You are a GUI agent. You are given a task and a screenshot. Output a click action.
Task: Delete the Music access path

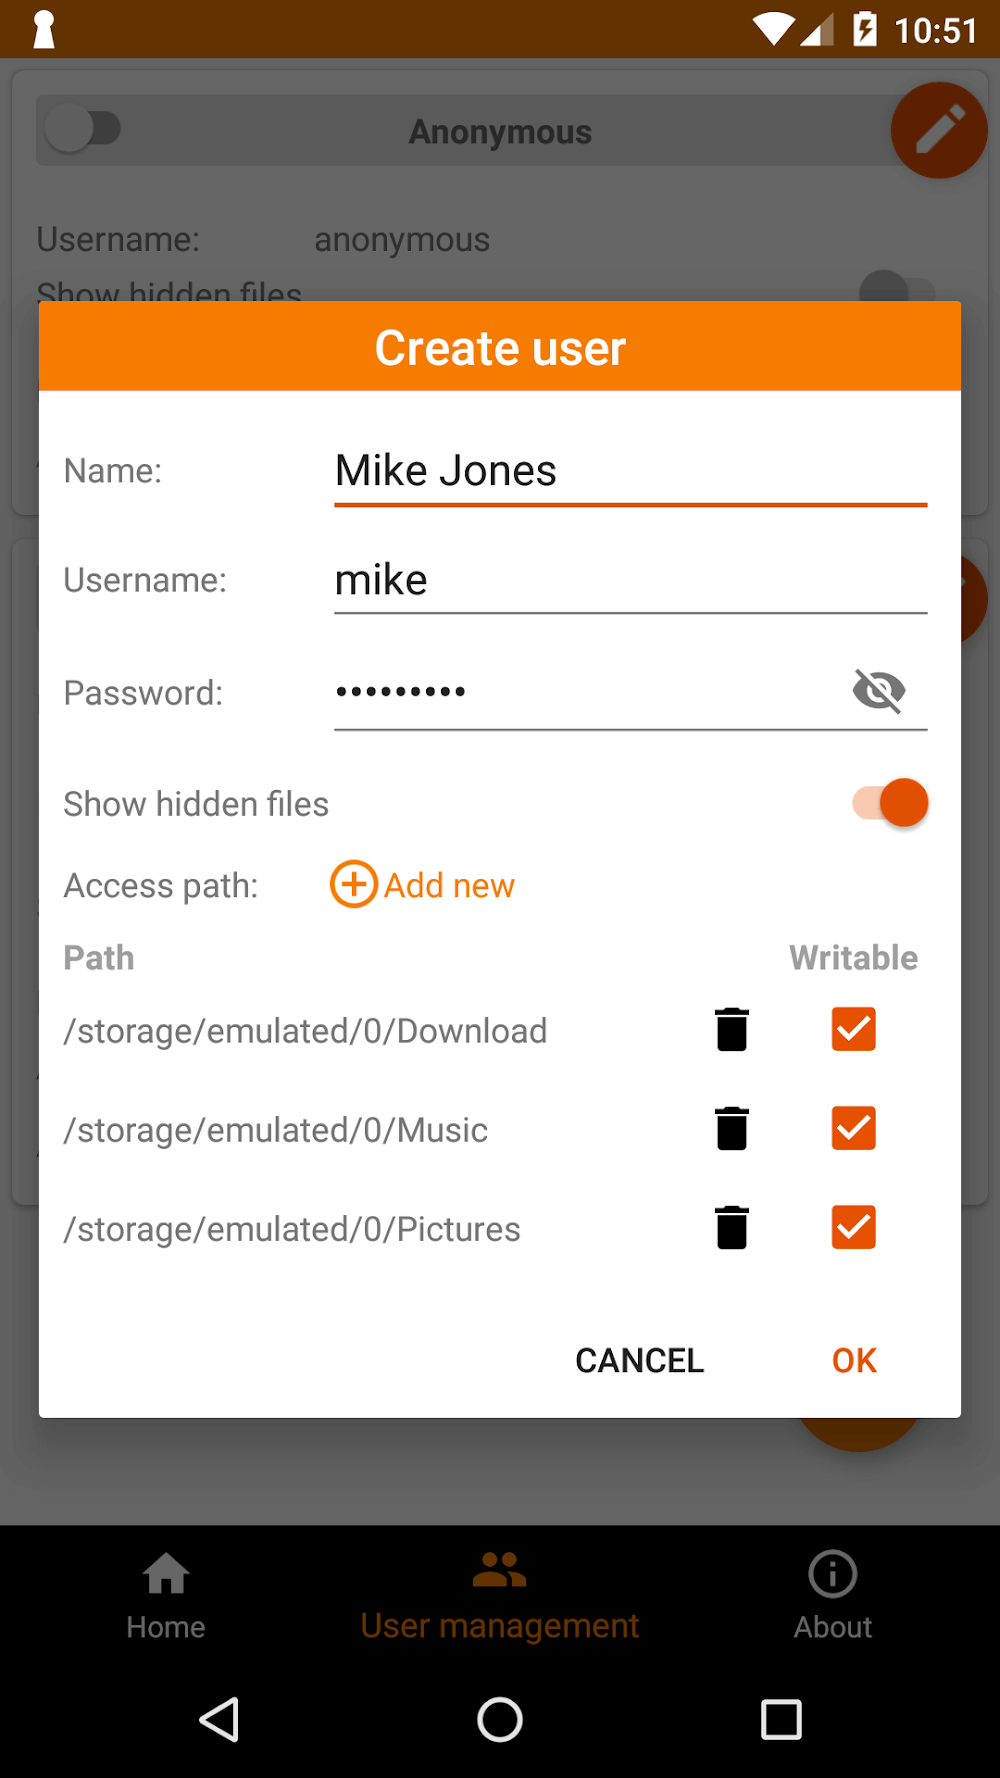click(x=732, y=1129)
